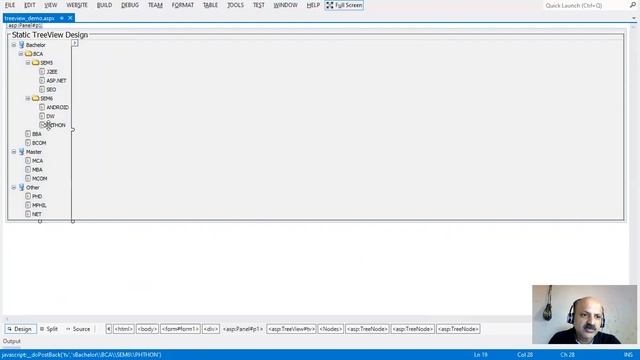Screen dimensions: 640x360
Task: Select the MPHIL node label
Action: (39, 205)
